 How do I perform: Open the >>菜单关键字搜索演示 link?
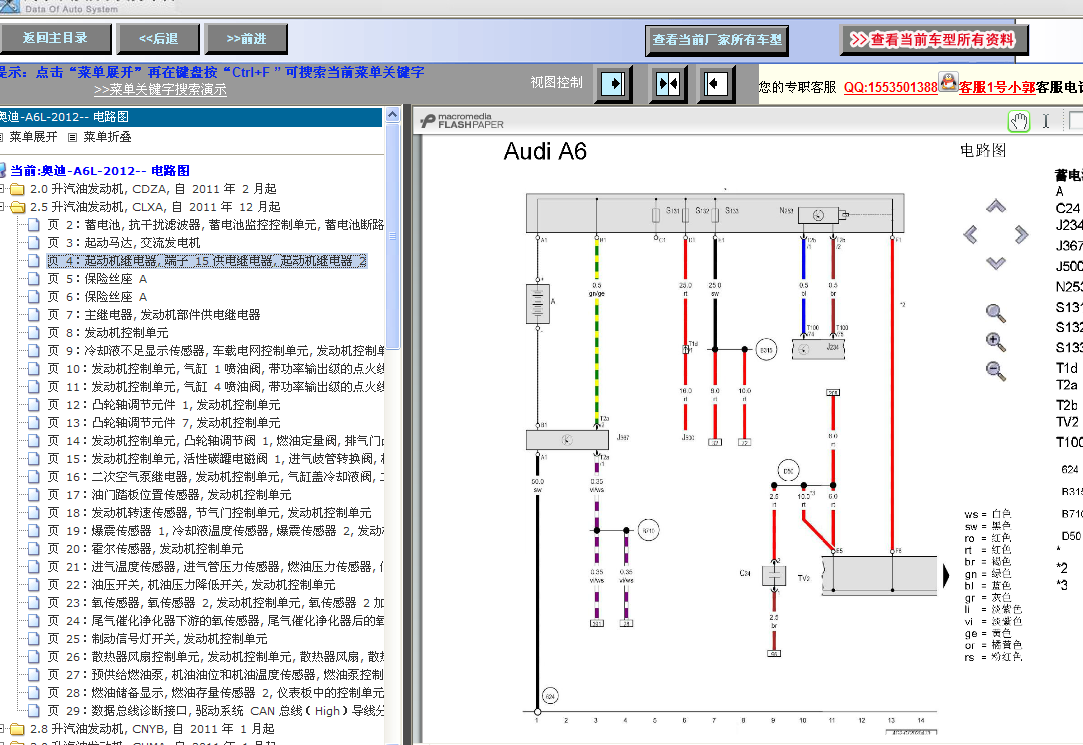point(160,90)
